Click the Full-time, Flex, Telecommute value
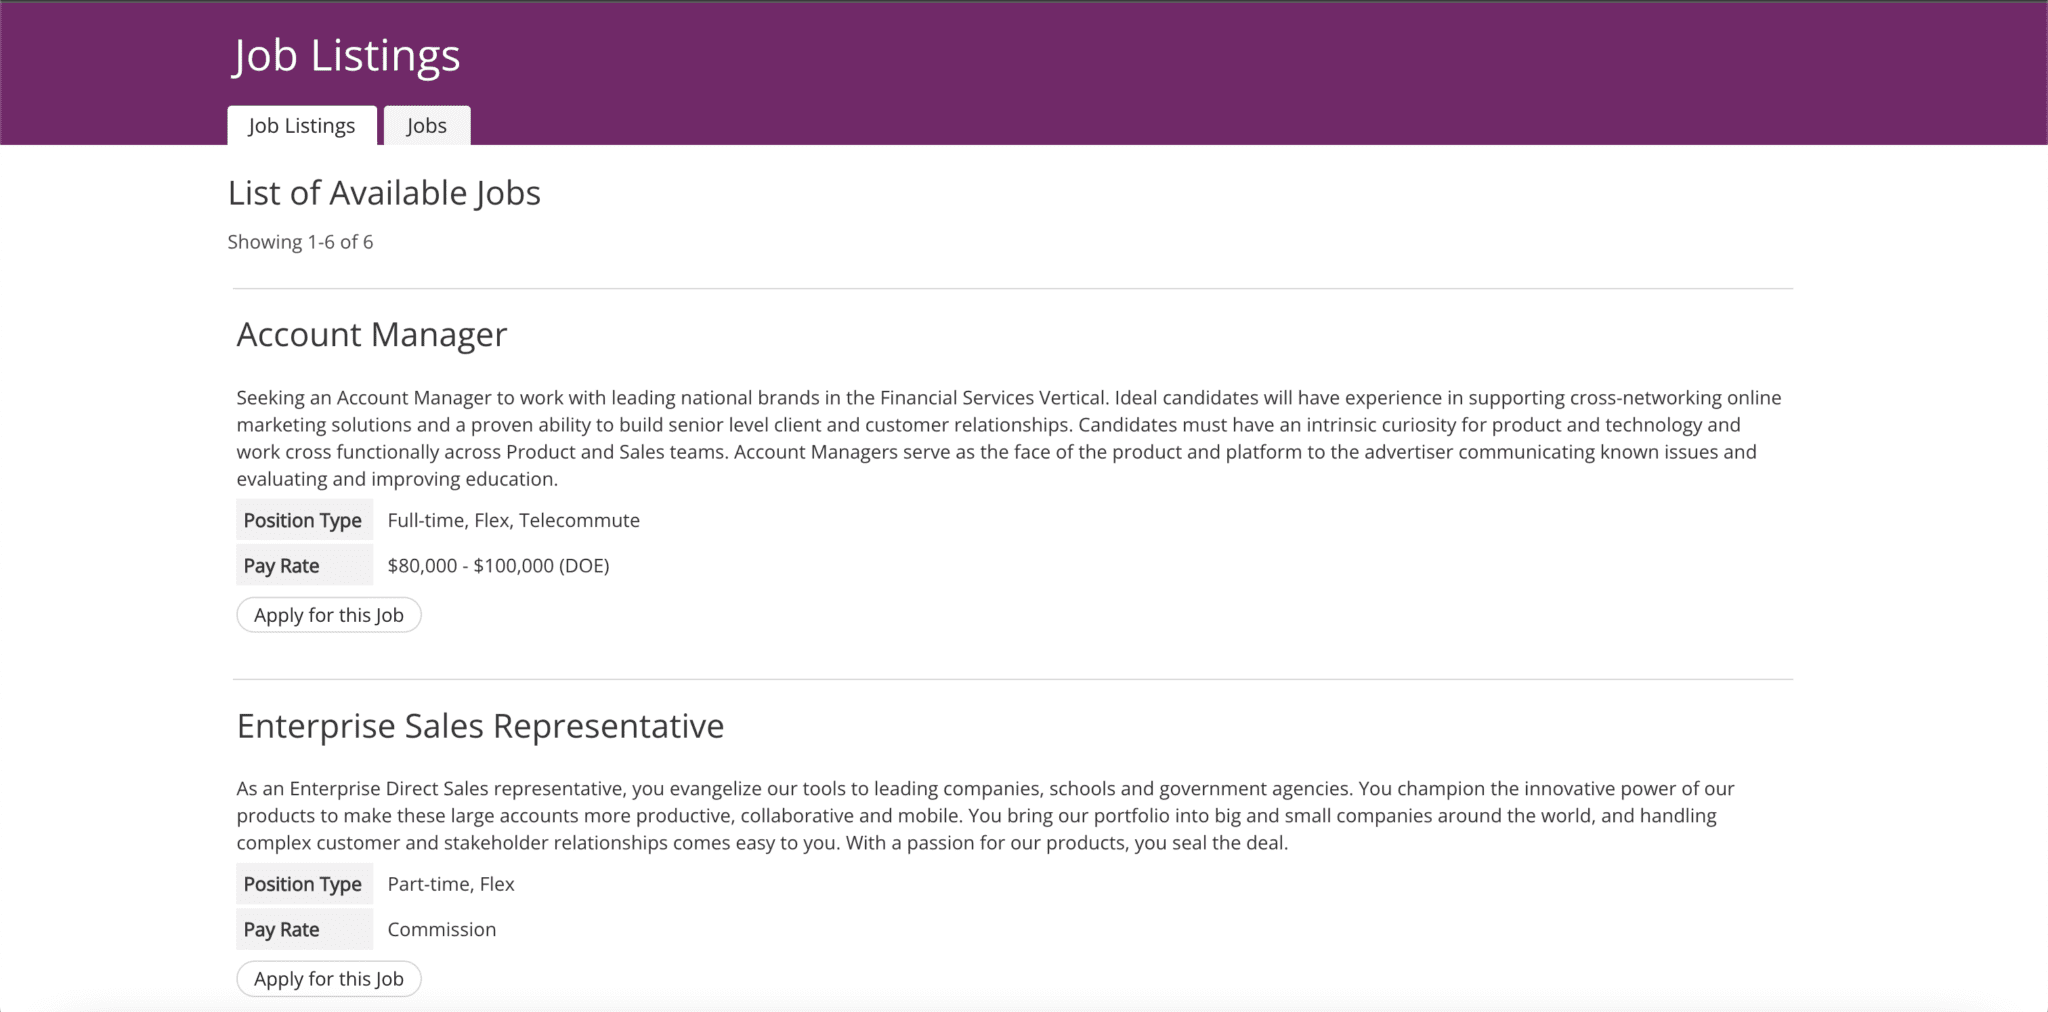This screenshot has height=1012, width=2048. 513,520
